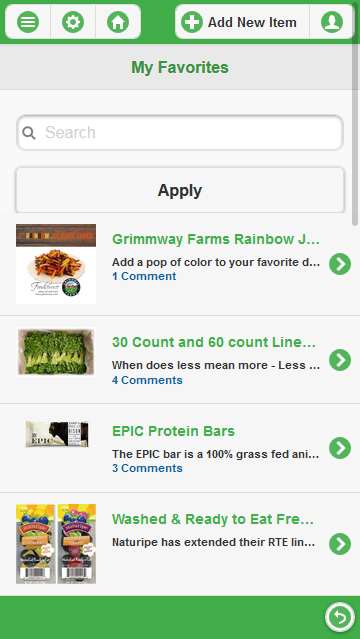Click the Add New Item button
This screenshot has height=639, width=360.
242,22
